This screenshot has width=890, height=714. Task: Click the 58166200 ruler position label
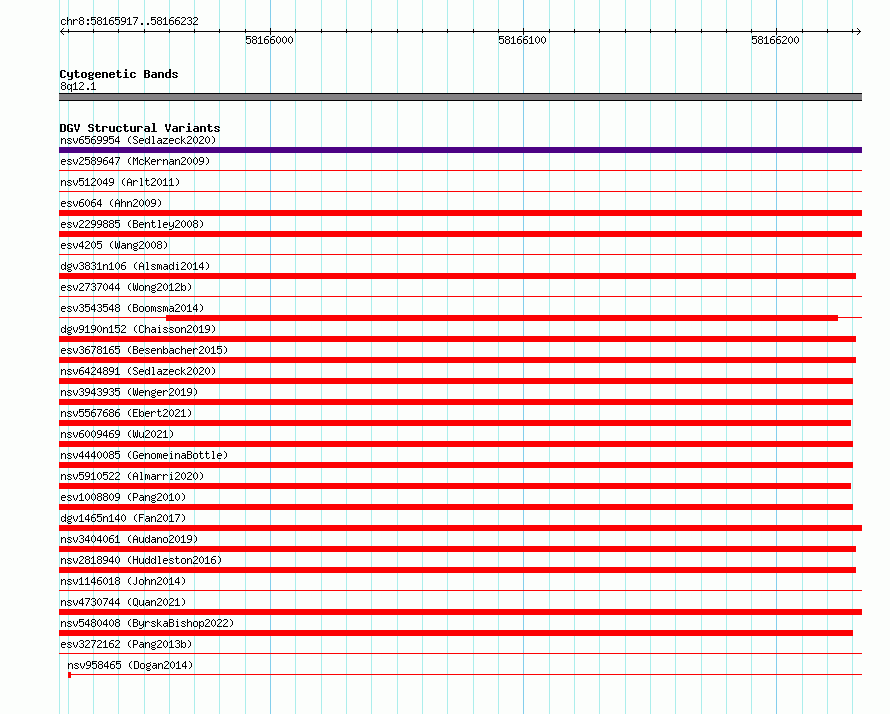775,40
